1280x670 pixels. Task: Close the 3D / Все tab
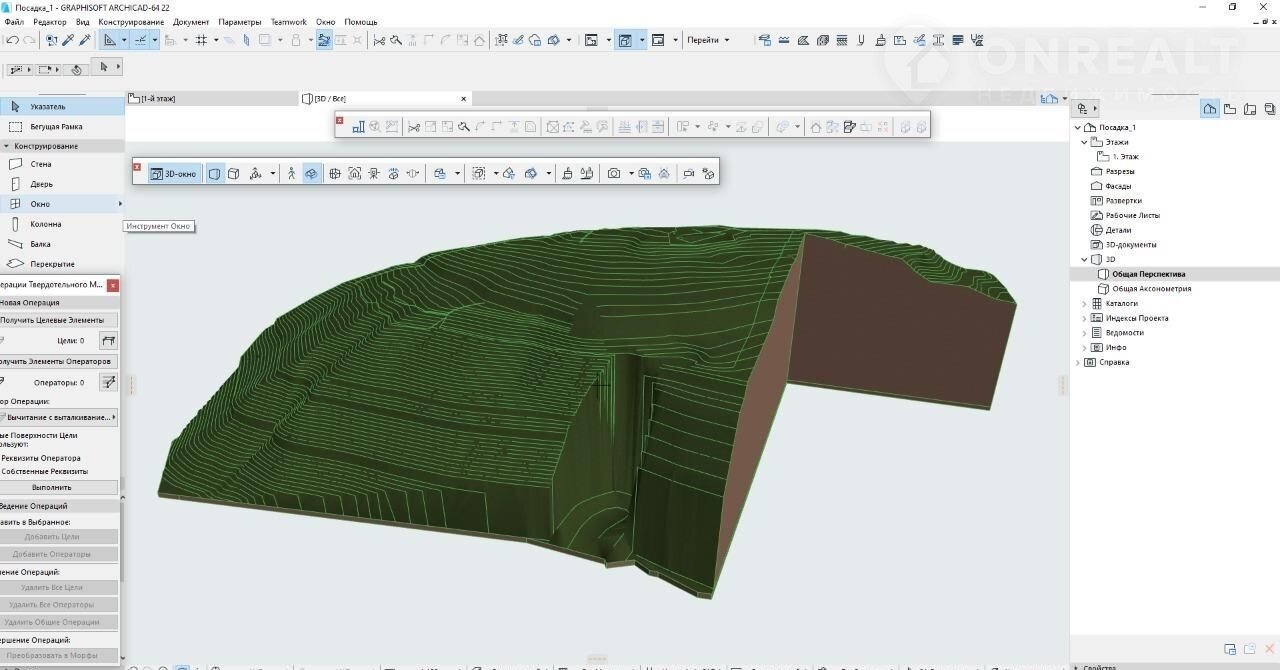[x=463, y=98]
